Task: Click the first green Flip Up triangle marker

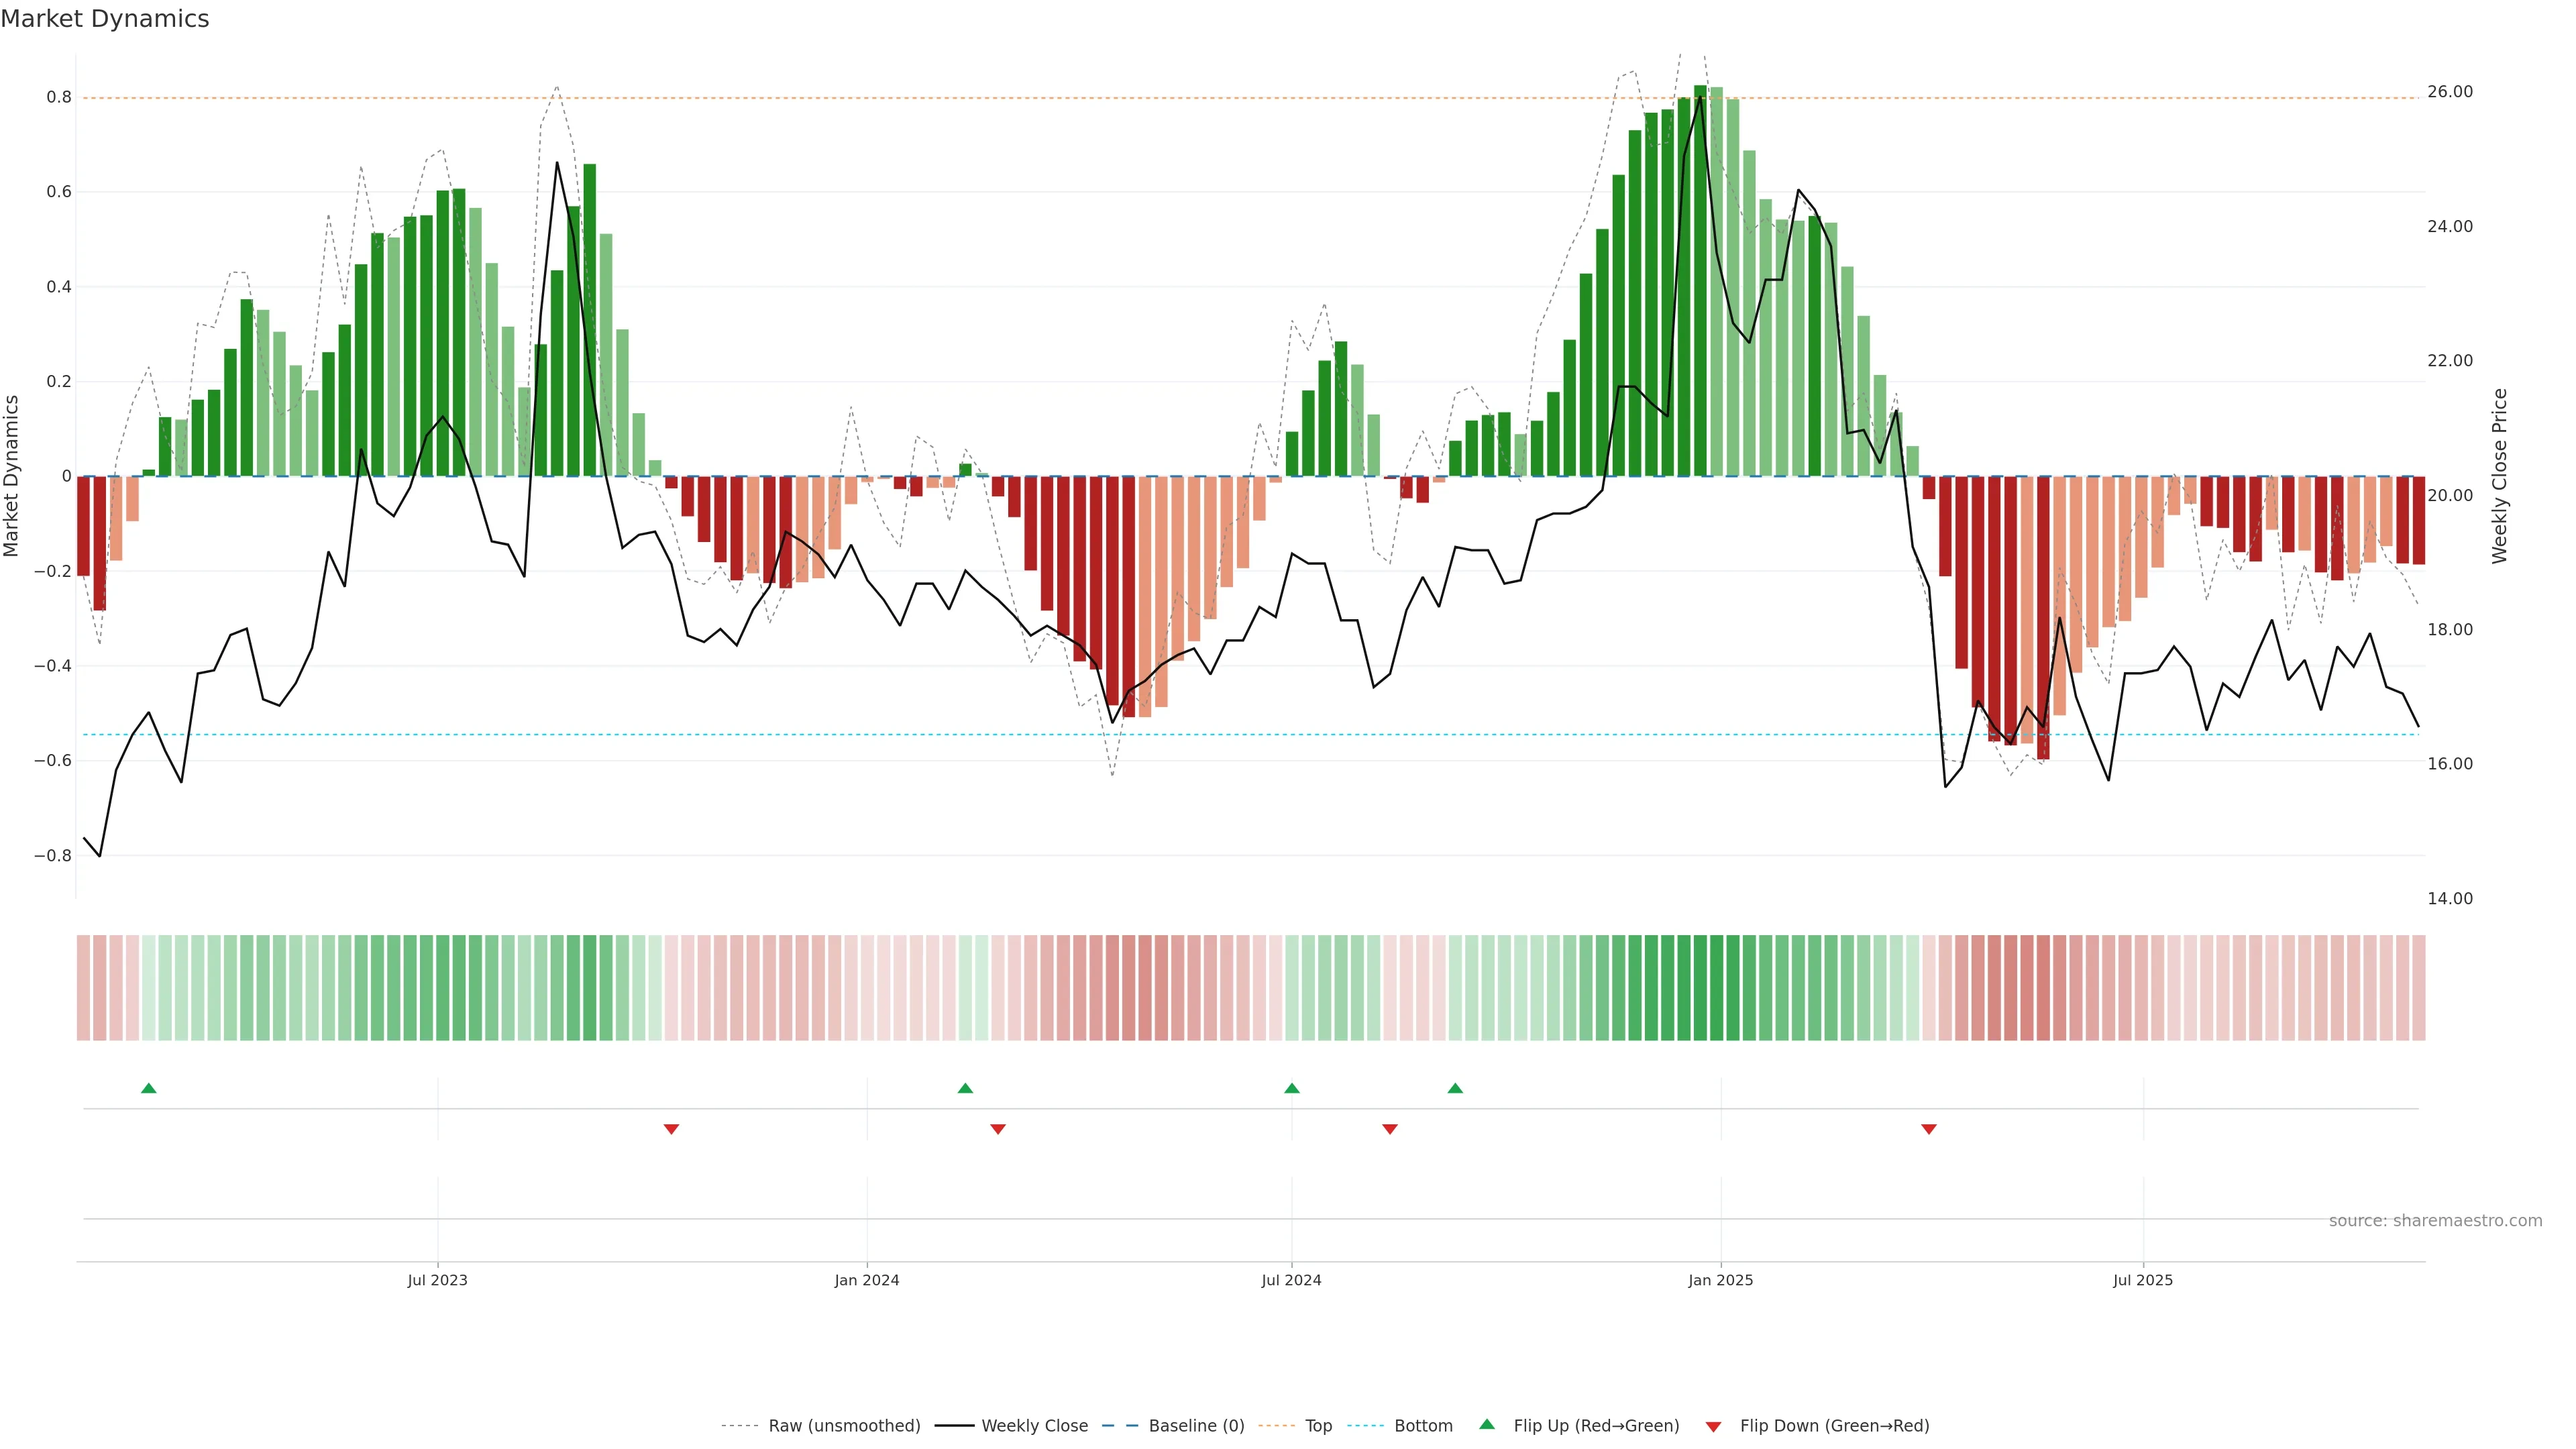Action: tap(149, 1088)
